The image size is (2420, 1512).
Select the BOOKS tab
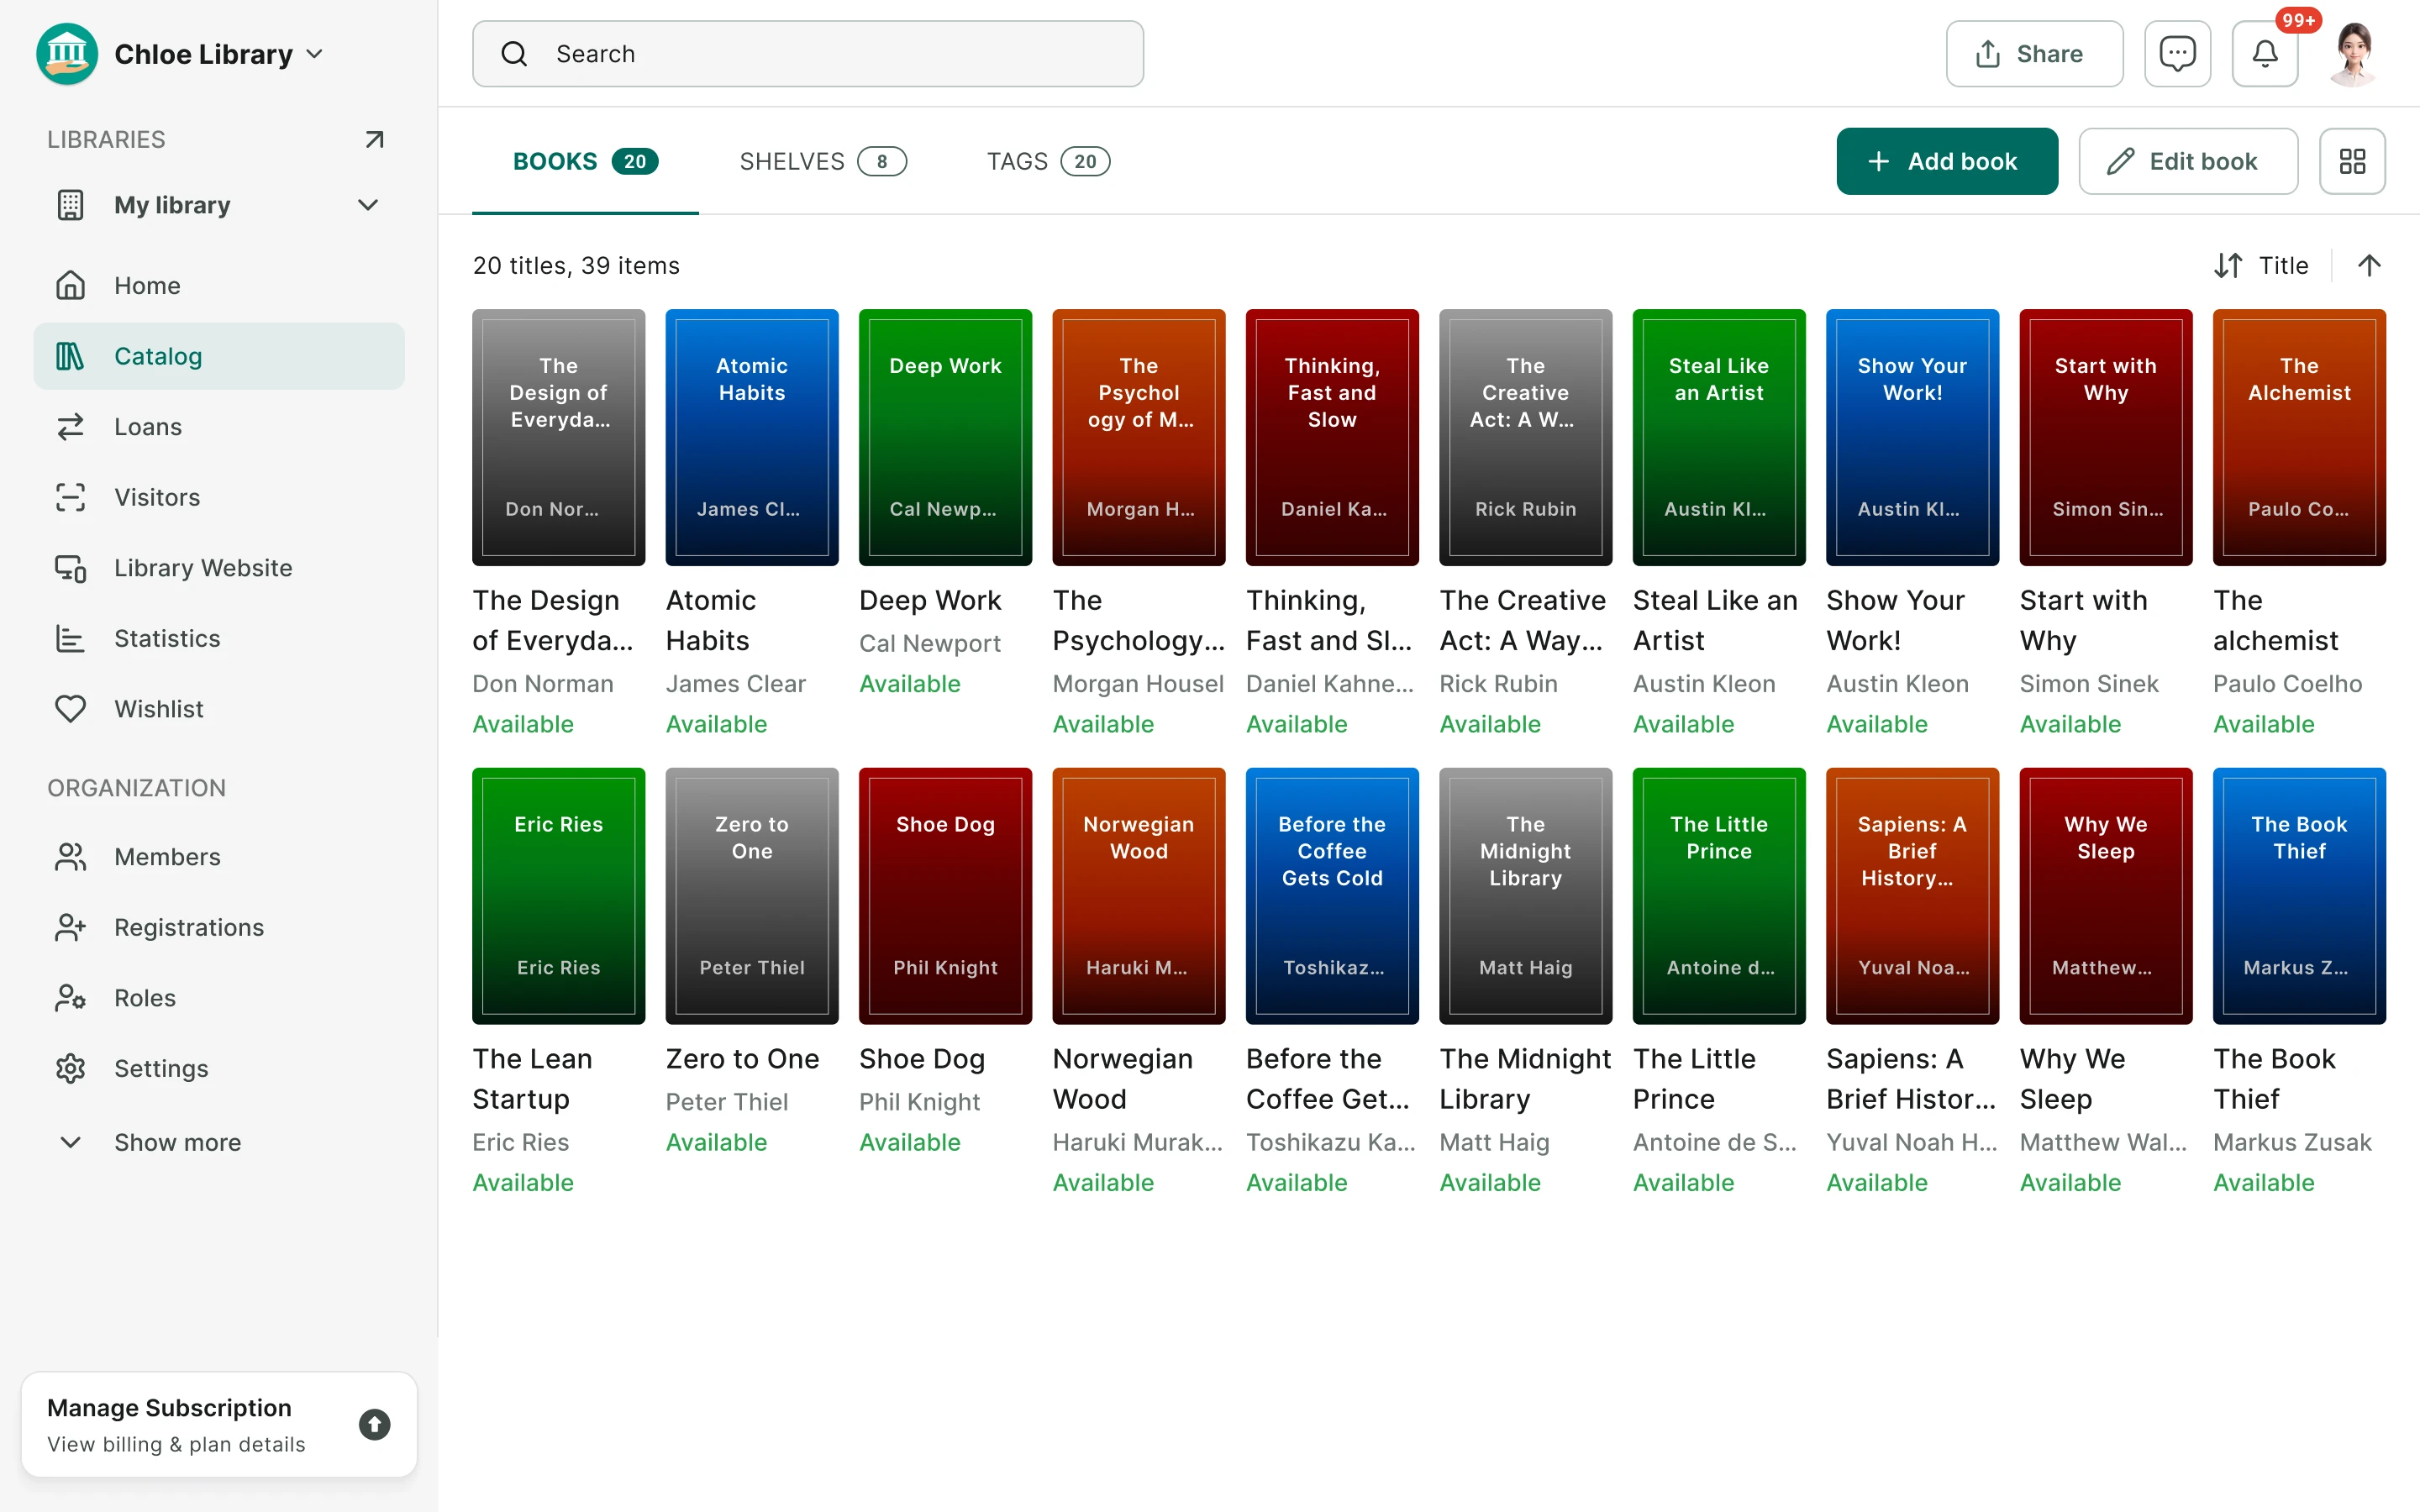coord(585,161)
